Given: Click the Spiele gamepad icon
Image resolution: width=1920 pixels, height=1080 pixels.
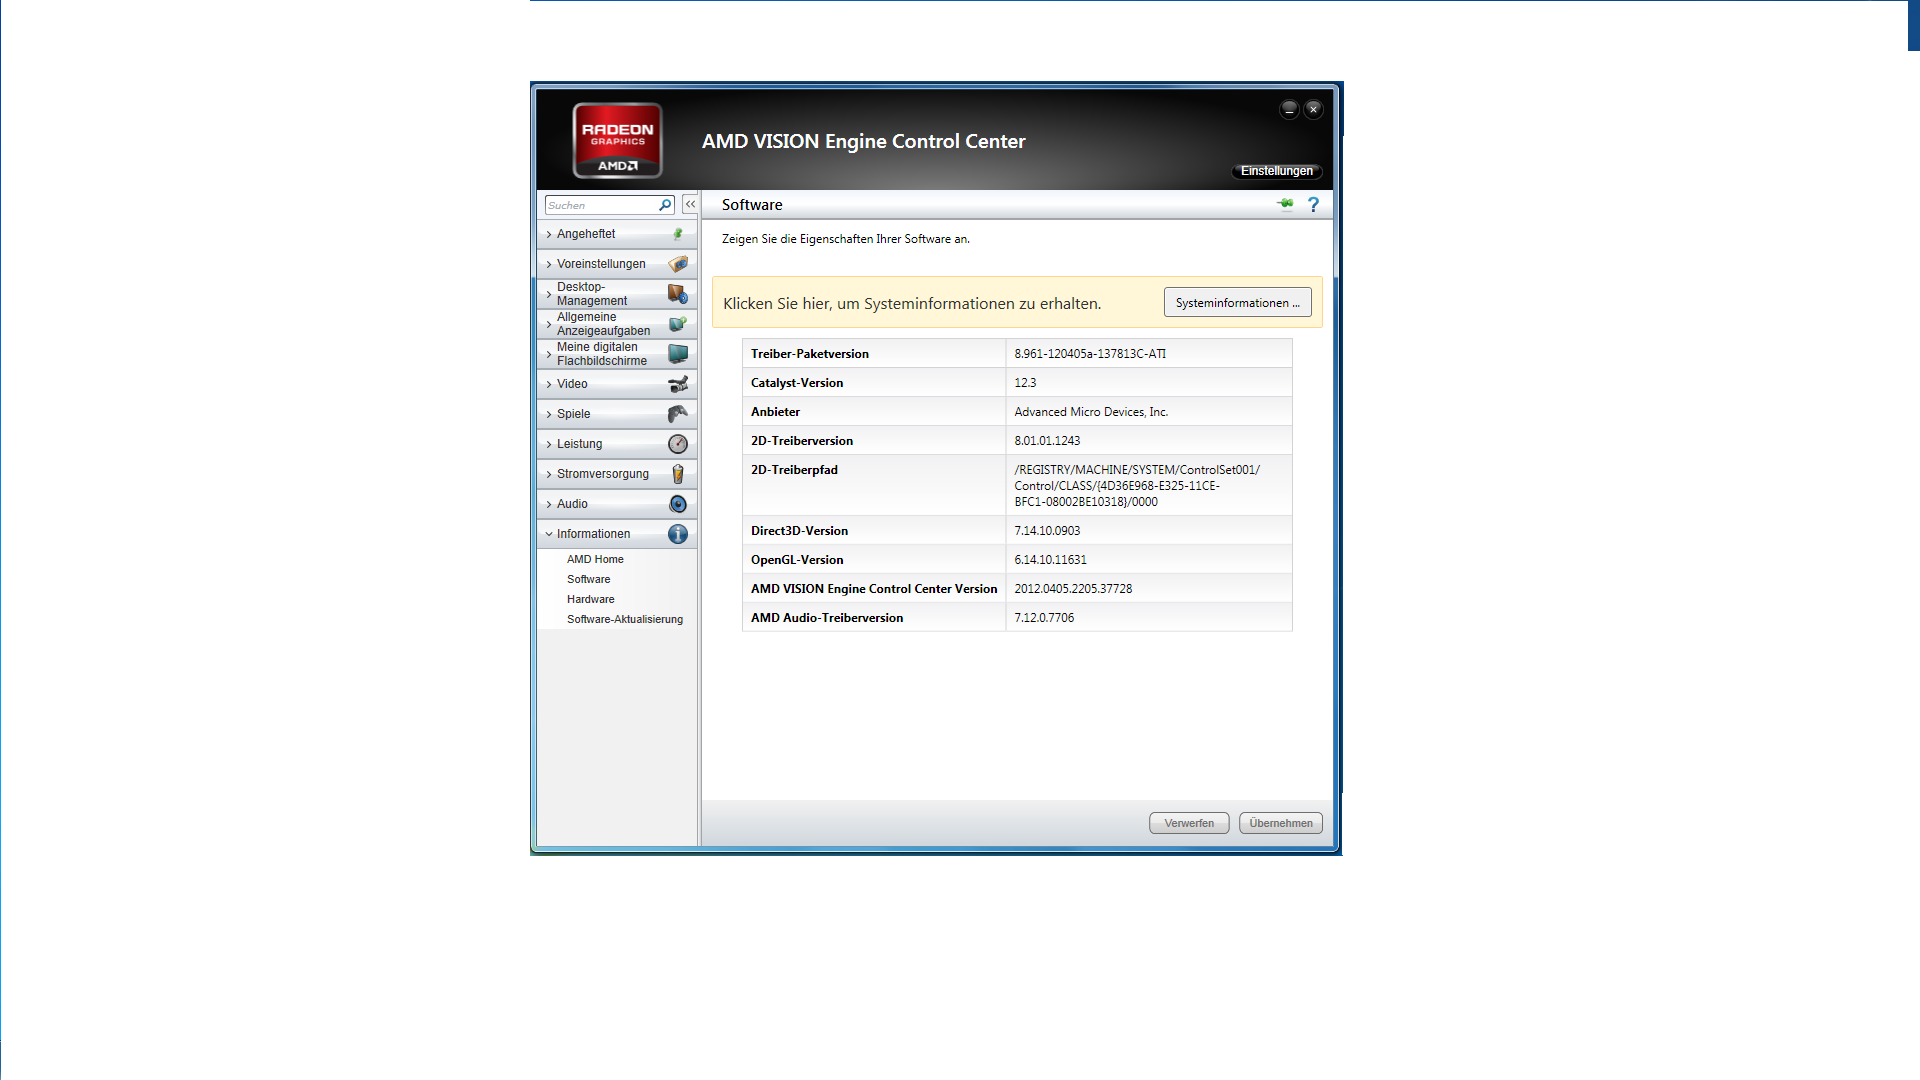Looking at the screenshot, I should click(677, 414).
